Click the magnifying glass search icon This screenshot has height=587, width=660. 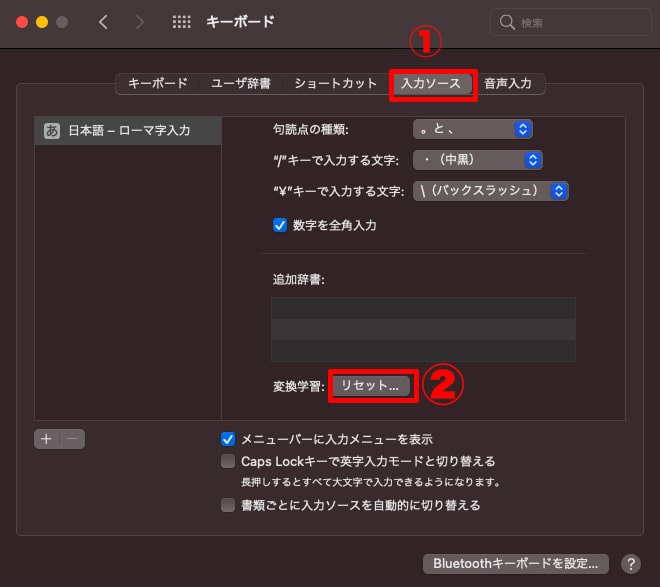pos(507,22)
